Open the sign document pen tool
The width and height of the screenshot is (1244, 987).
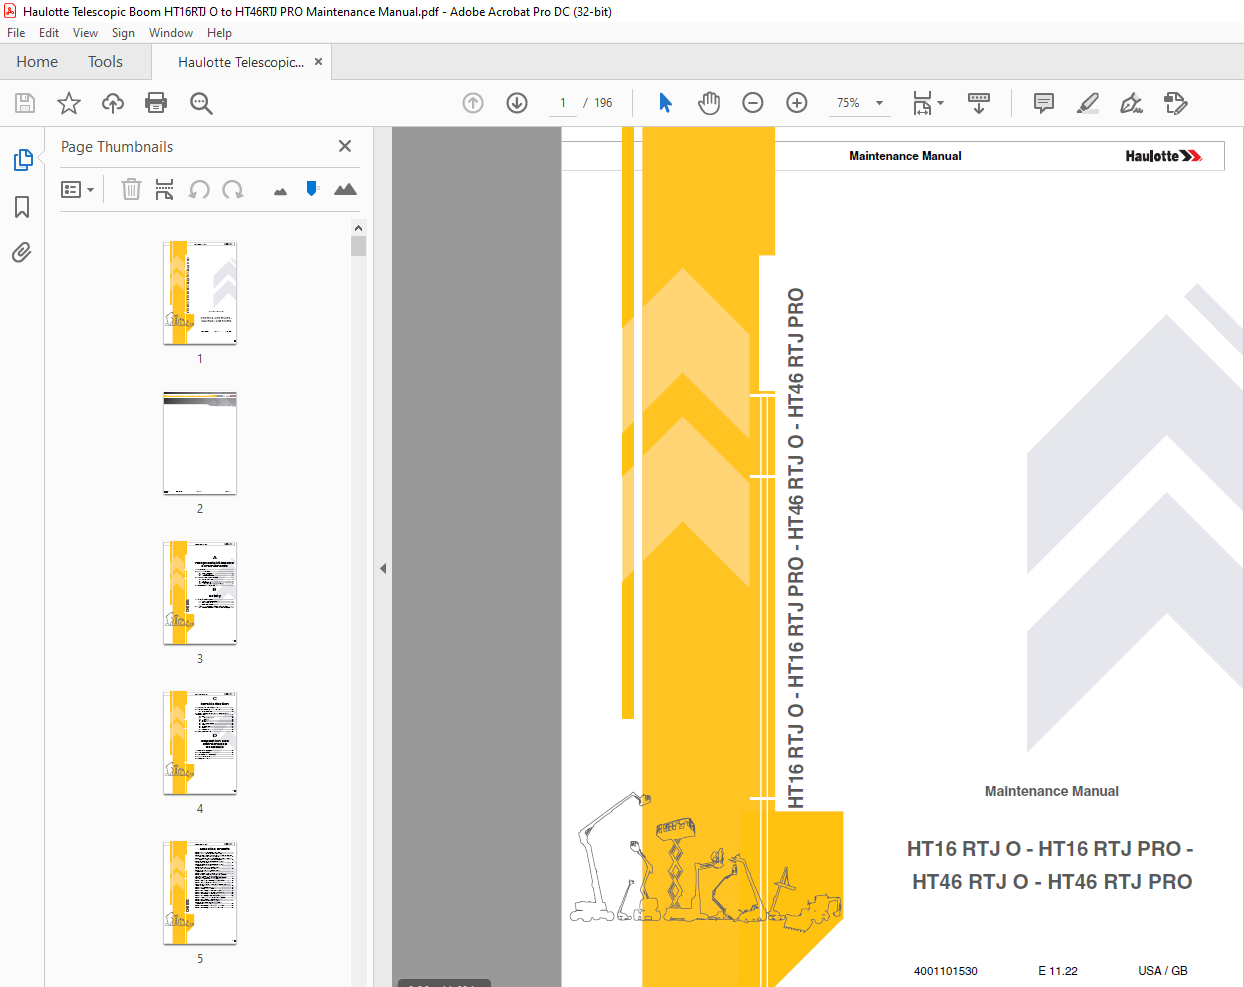click(1132, 103)
